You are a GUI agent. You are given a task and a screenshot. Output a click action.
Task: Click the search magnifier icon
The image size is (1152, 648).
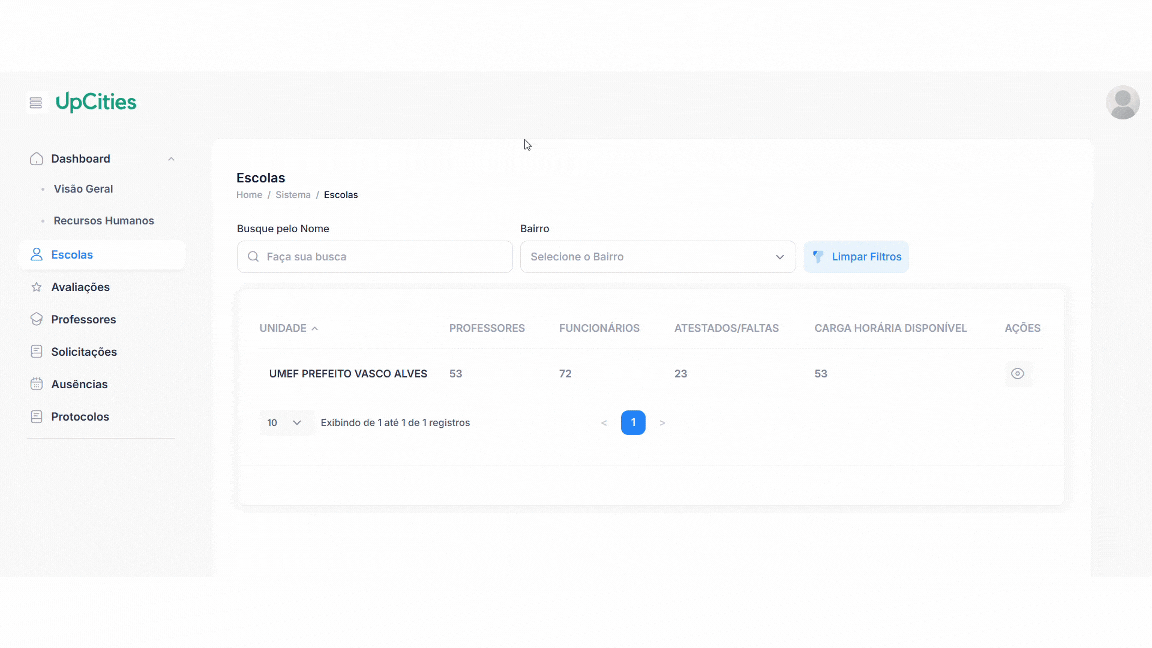point(253,256)
